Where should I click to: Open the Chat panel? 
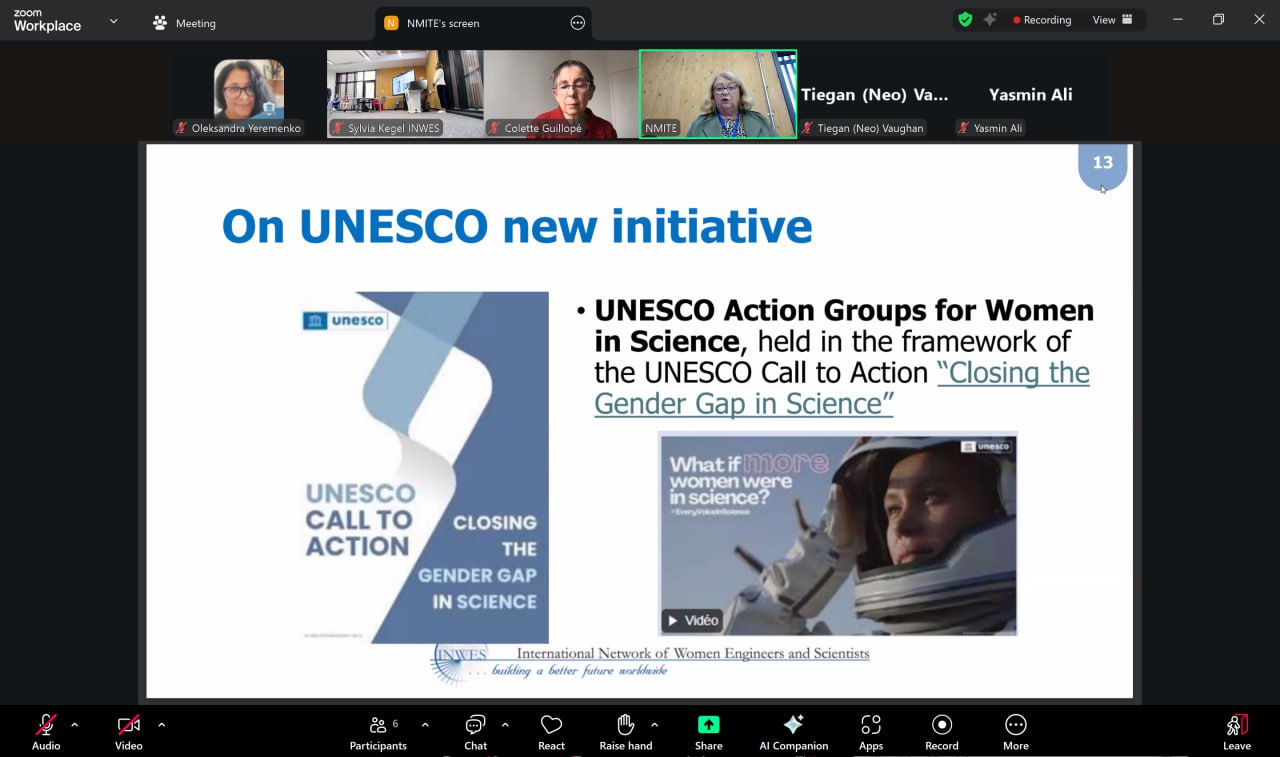475,731
